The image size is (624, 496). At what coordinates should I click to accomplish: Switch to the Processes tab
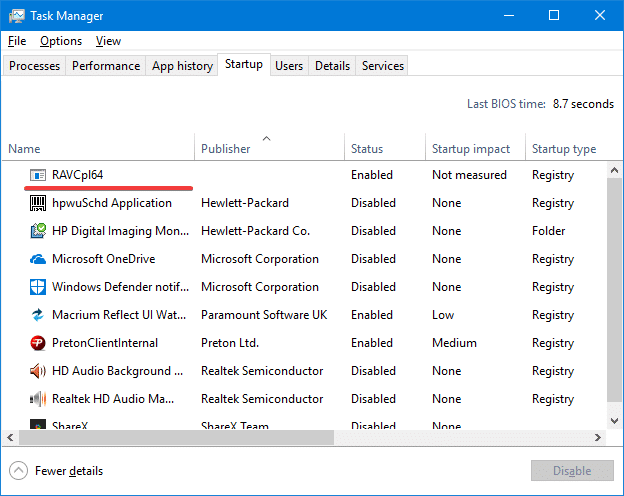coord(34,66)
